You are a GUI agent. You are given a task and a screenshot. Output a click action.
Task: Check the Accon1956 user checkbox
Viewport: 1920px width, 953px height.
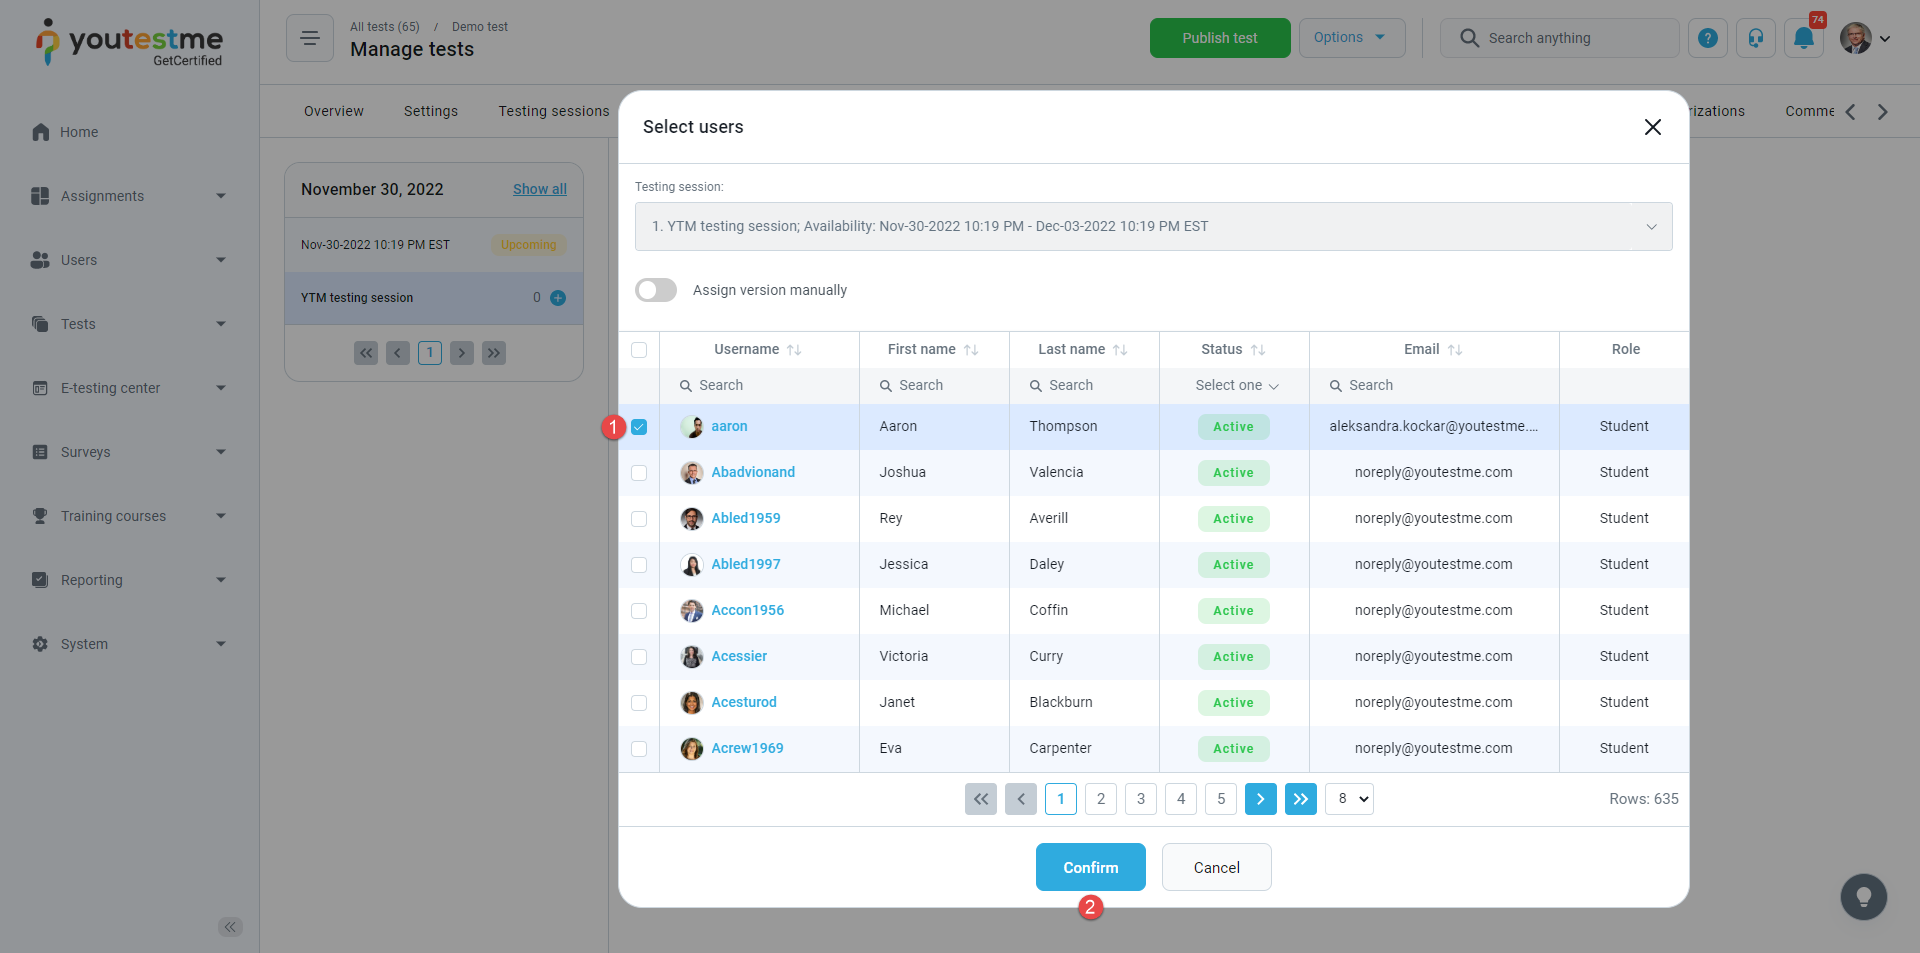(x=639, y=611)
